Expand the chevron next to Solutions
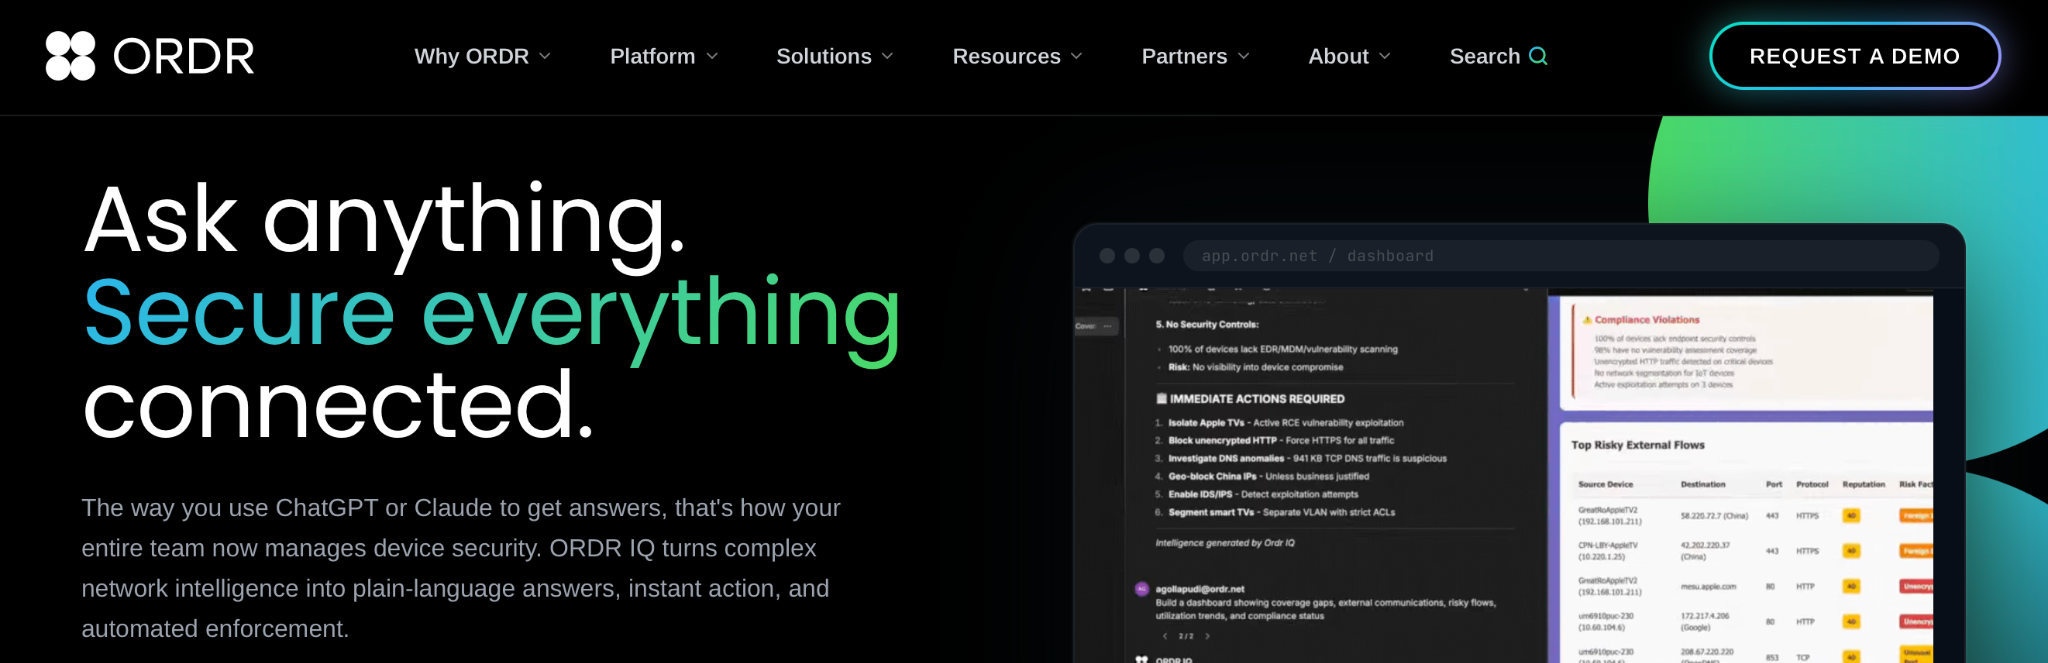The width and height of the screenshot is (2048, 663). [887, 57]
